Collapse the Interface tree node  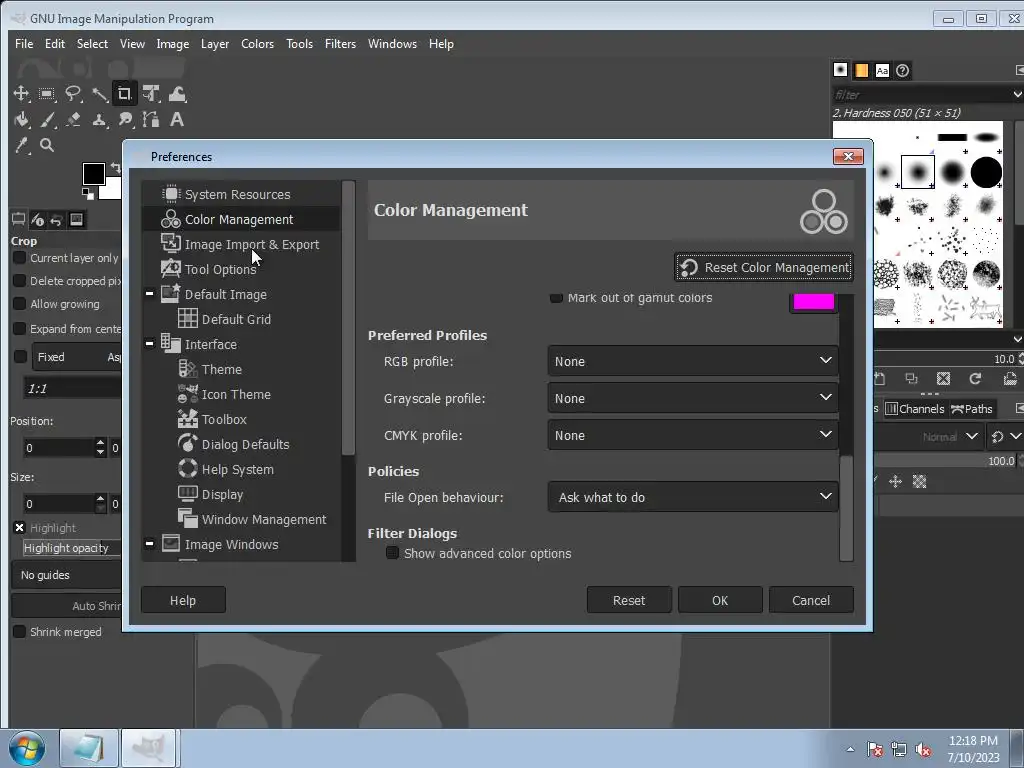[150, 344]
